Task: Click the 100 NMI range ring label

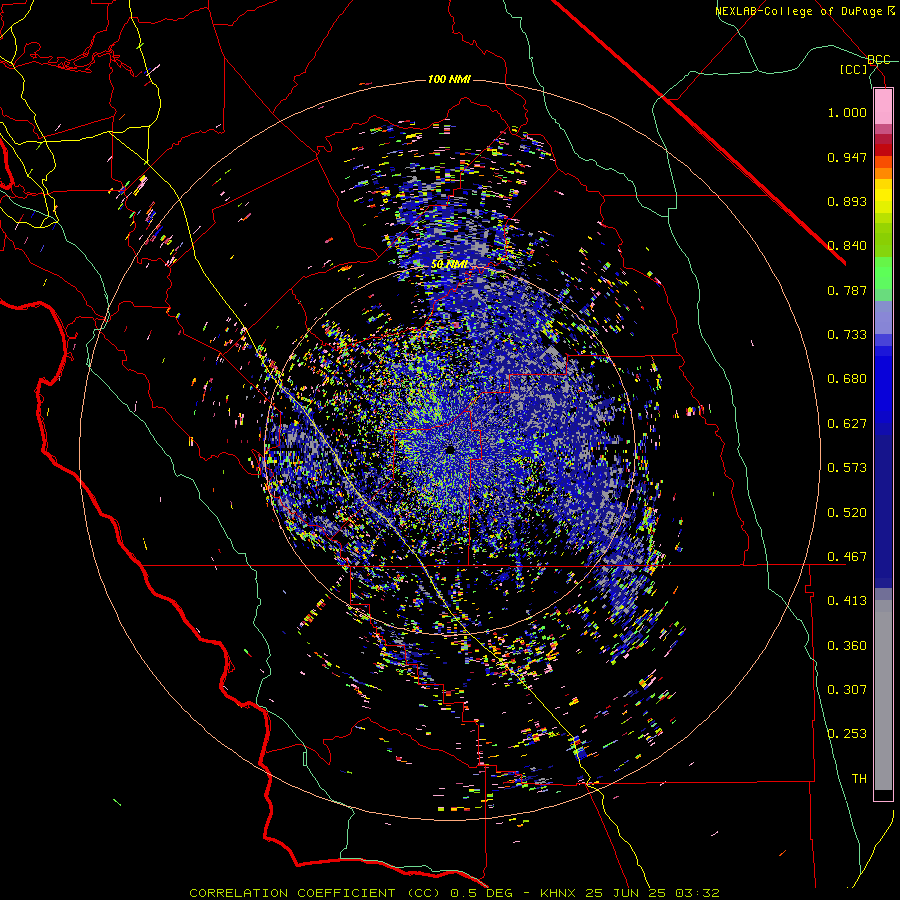Action: click(449, 79)
